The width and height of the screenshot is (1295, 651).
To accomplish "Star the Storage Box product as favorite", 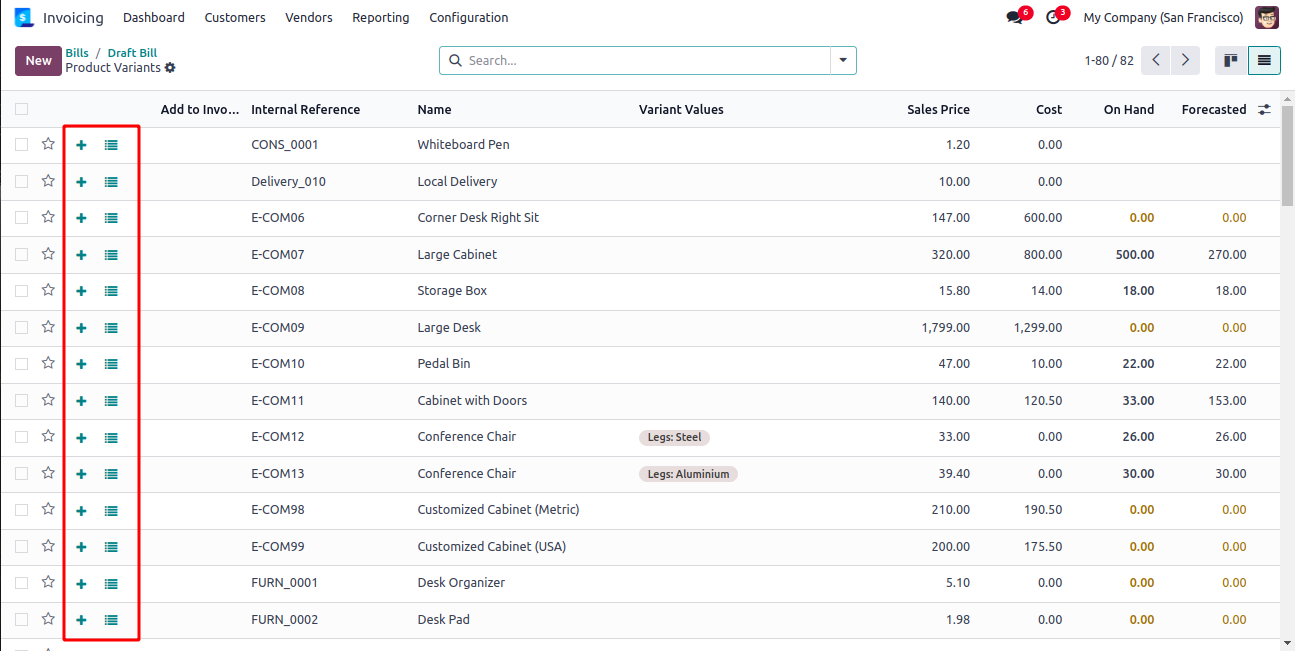I will point(48,290).
